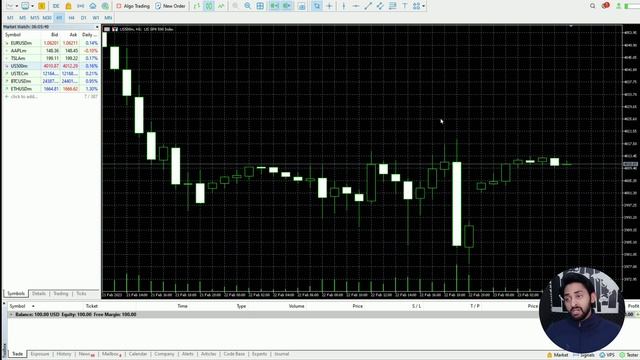
Task: Switch to W1 timeframe
Action: click(96, 18)
